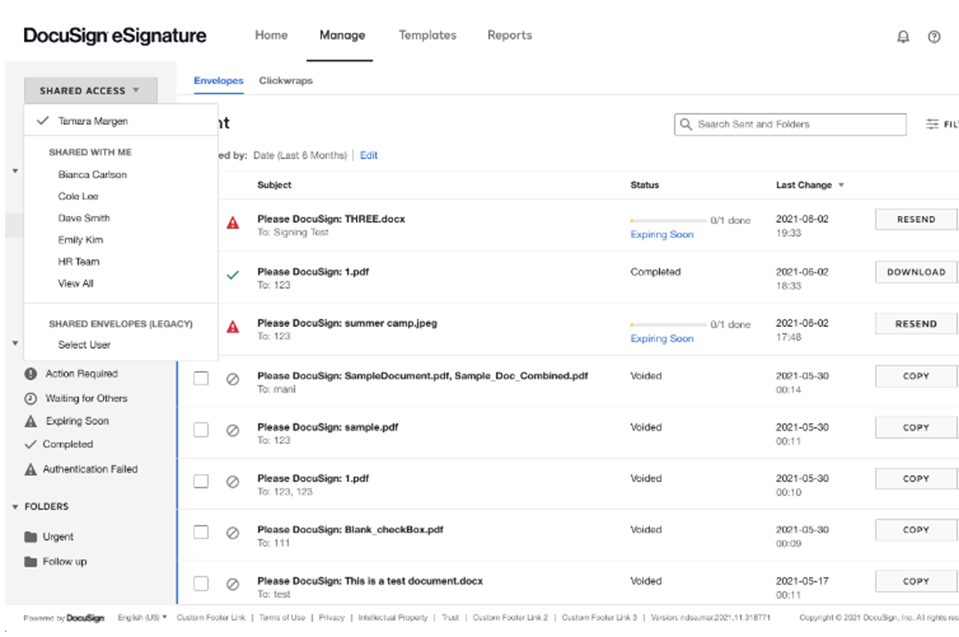Click the Action Required exclamation icon
Viewport: 959px width, 637px height.
pyautogui.click(x=31, y=374)
